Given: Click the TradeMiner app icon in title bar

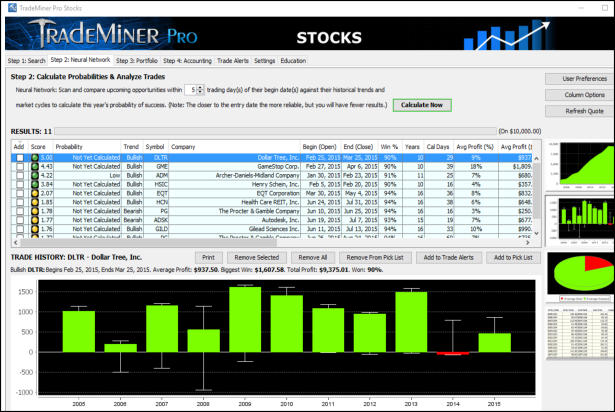Looking at the screenshot, I should [12, 7].
